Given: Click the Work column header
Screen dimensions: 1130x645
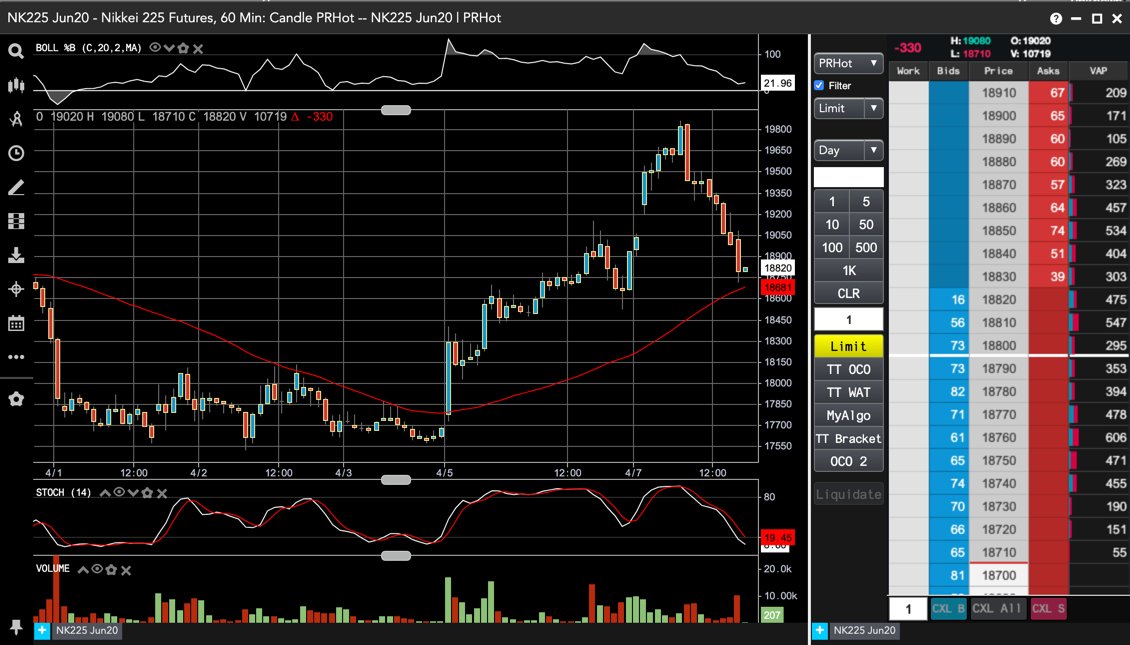Looking at the screenshot, I should (908, 71).
